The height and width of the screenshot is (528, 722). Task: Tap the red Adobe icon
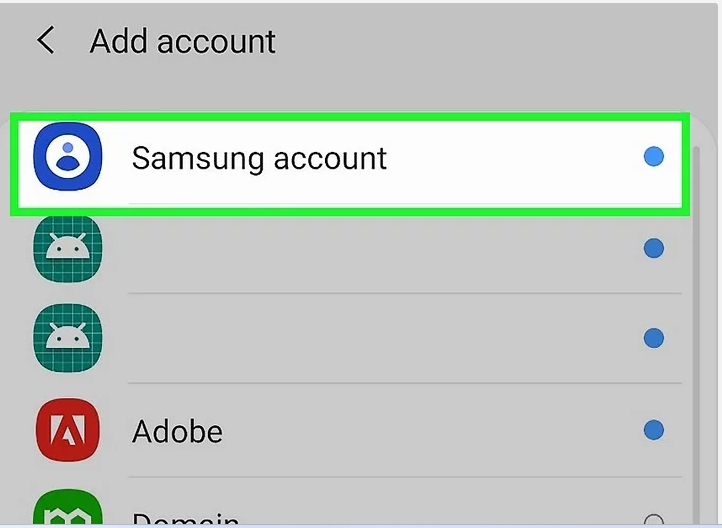pyautogui.click(x=68, y=430)
